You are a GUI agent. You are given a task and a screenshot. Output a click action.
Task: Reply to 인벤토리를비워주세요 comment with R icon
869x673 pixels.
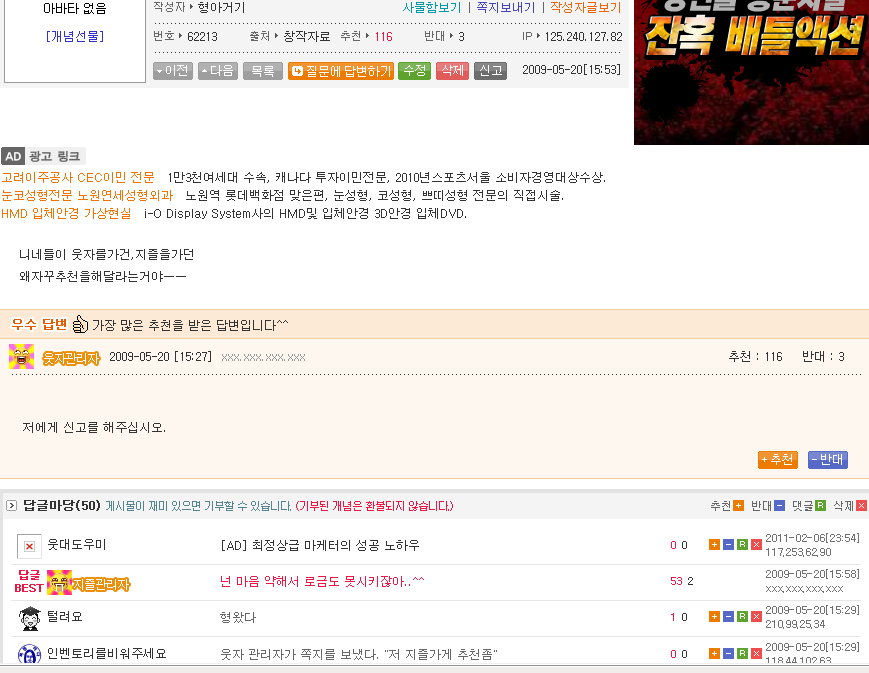[742, 654]
